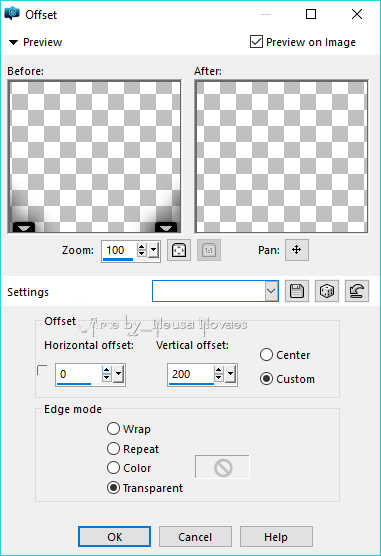Select the Pan navigate cross-arrow icon
Screen dimensions: 381x556
tap(297, 250)
